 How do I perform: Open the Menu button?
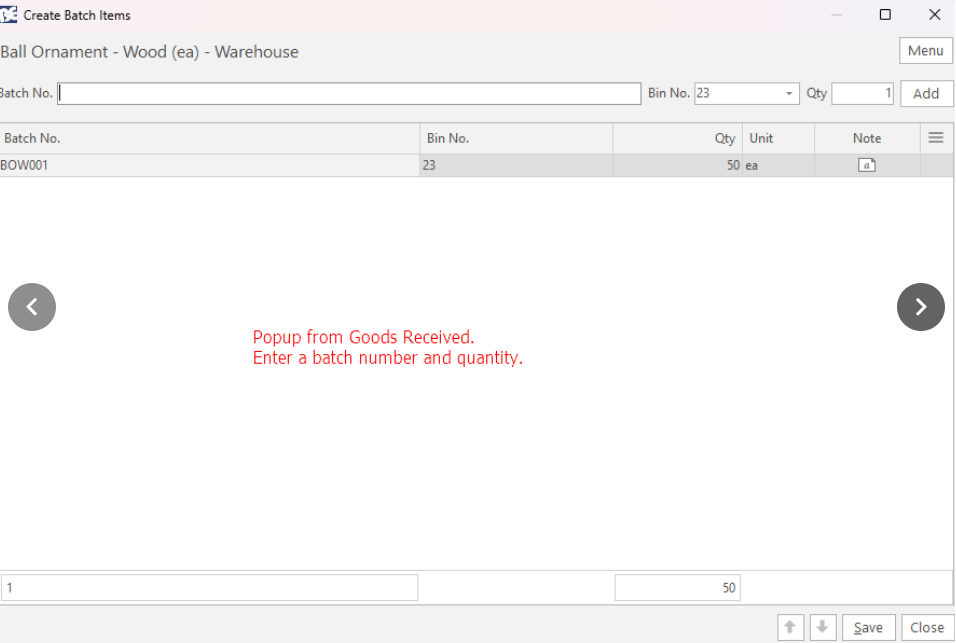(926, 51)
